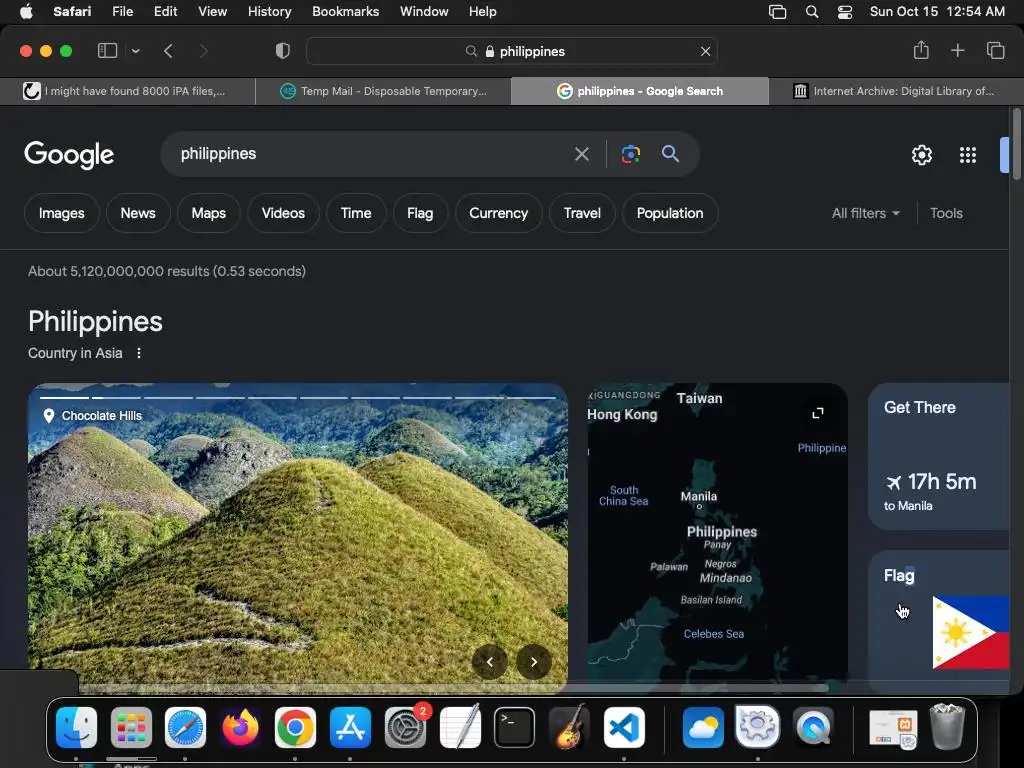Select the Currency filter chip
Image resolution: width=1024 pixels, height=768 pixels.
[498, 213]
